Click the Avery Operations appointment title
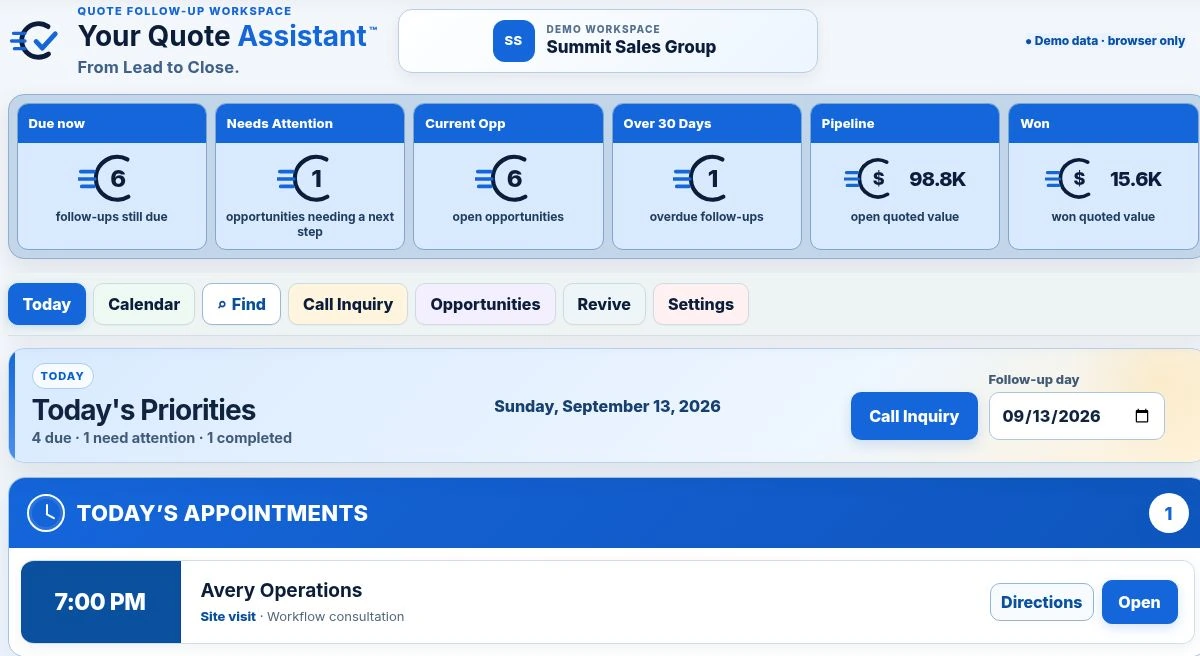 click(281, 590)
